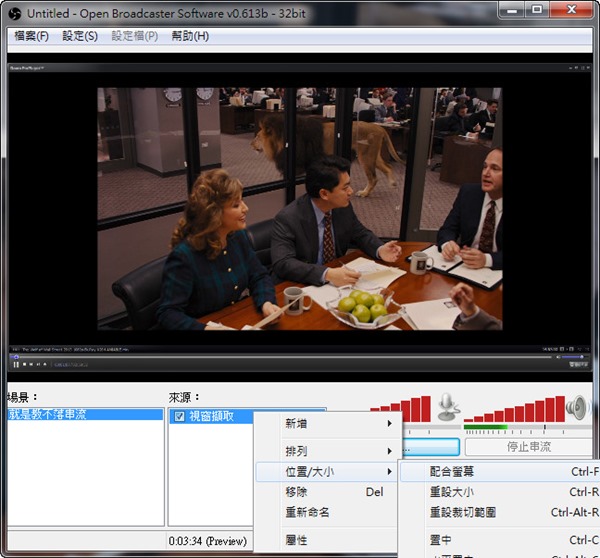The width and height of the screenshot is (600, 558).
Task: Choose 重新命名 from the context menu
Action: (x=325, y=512)
